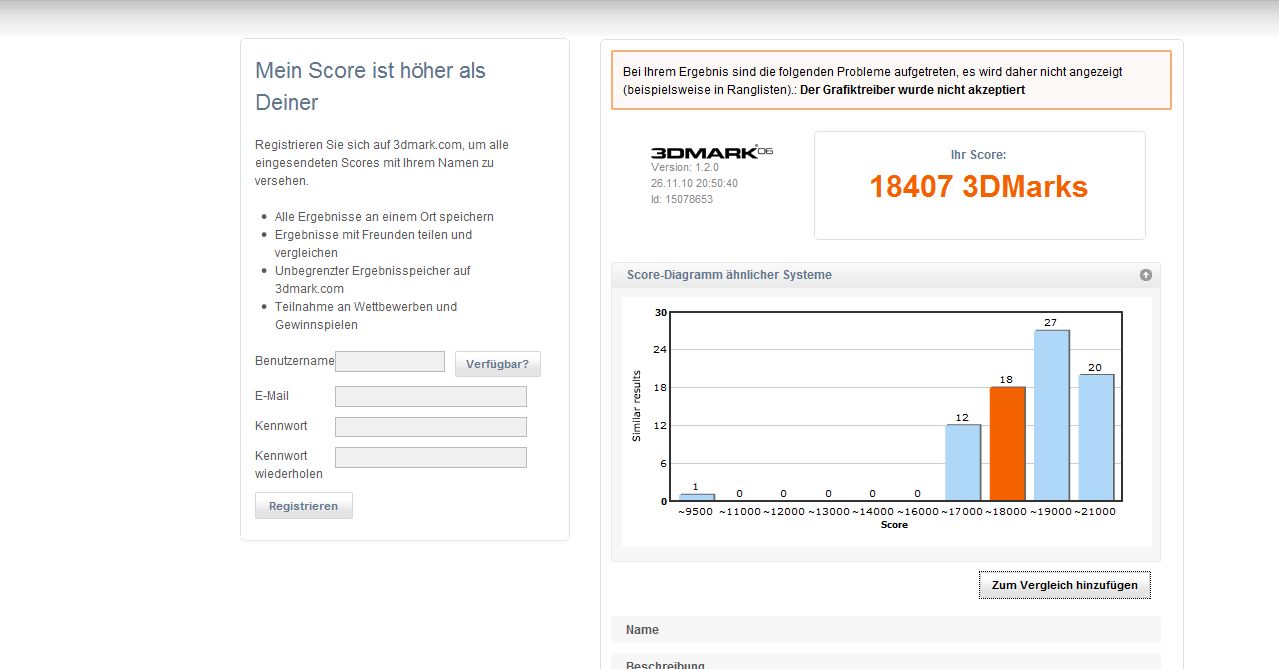Open the Name section header
Viewport: 1279px width, 669px height.
coord(886,630)
